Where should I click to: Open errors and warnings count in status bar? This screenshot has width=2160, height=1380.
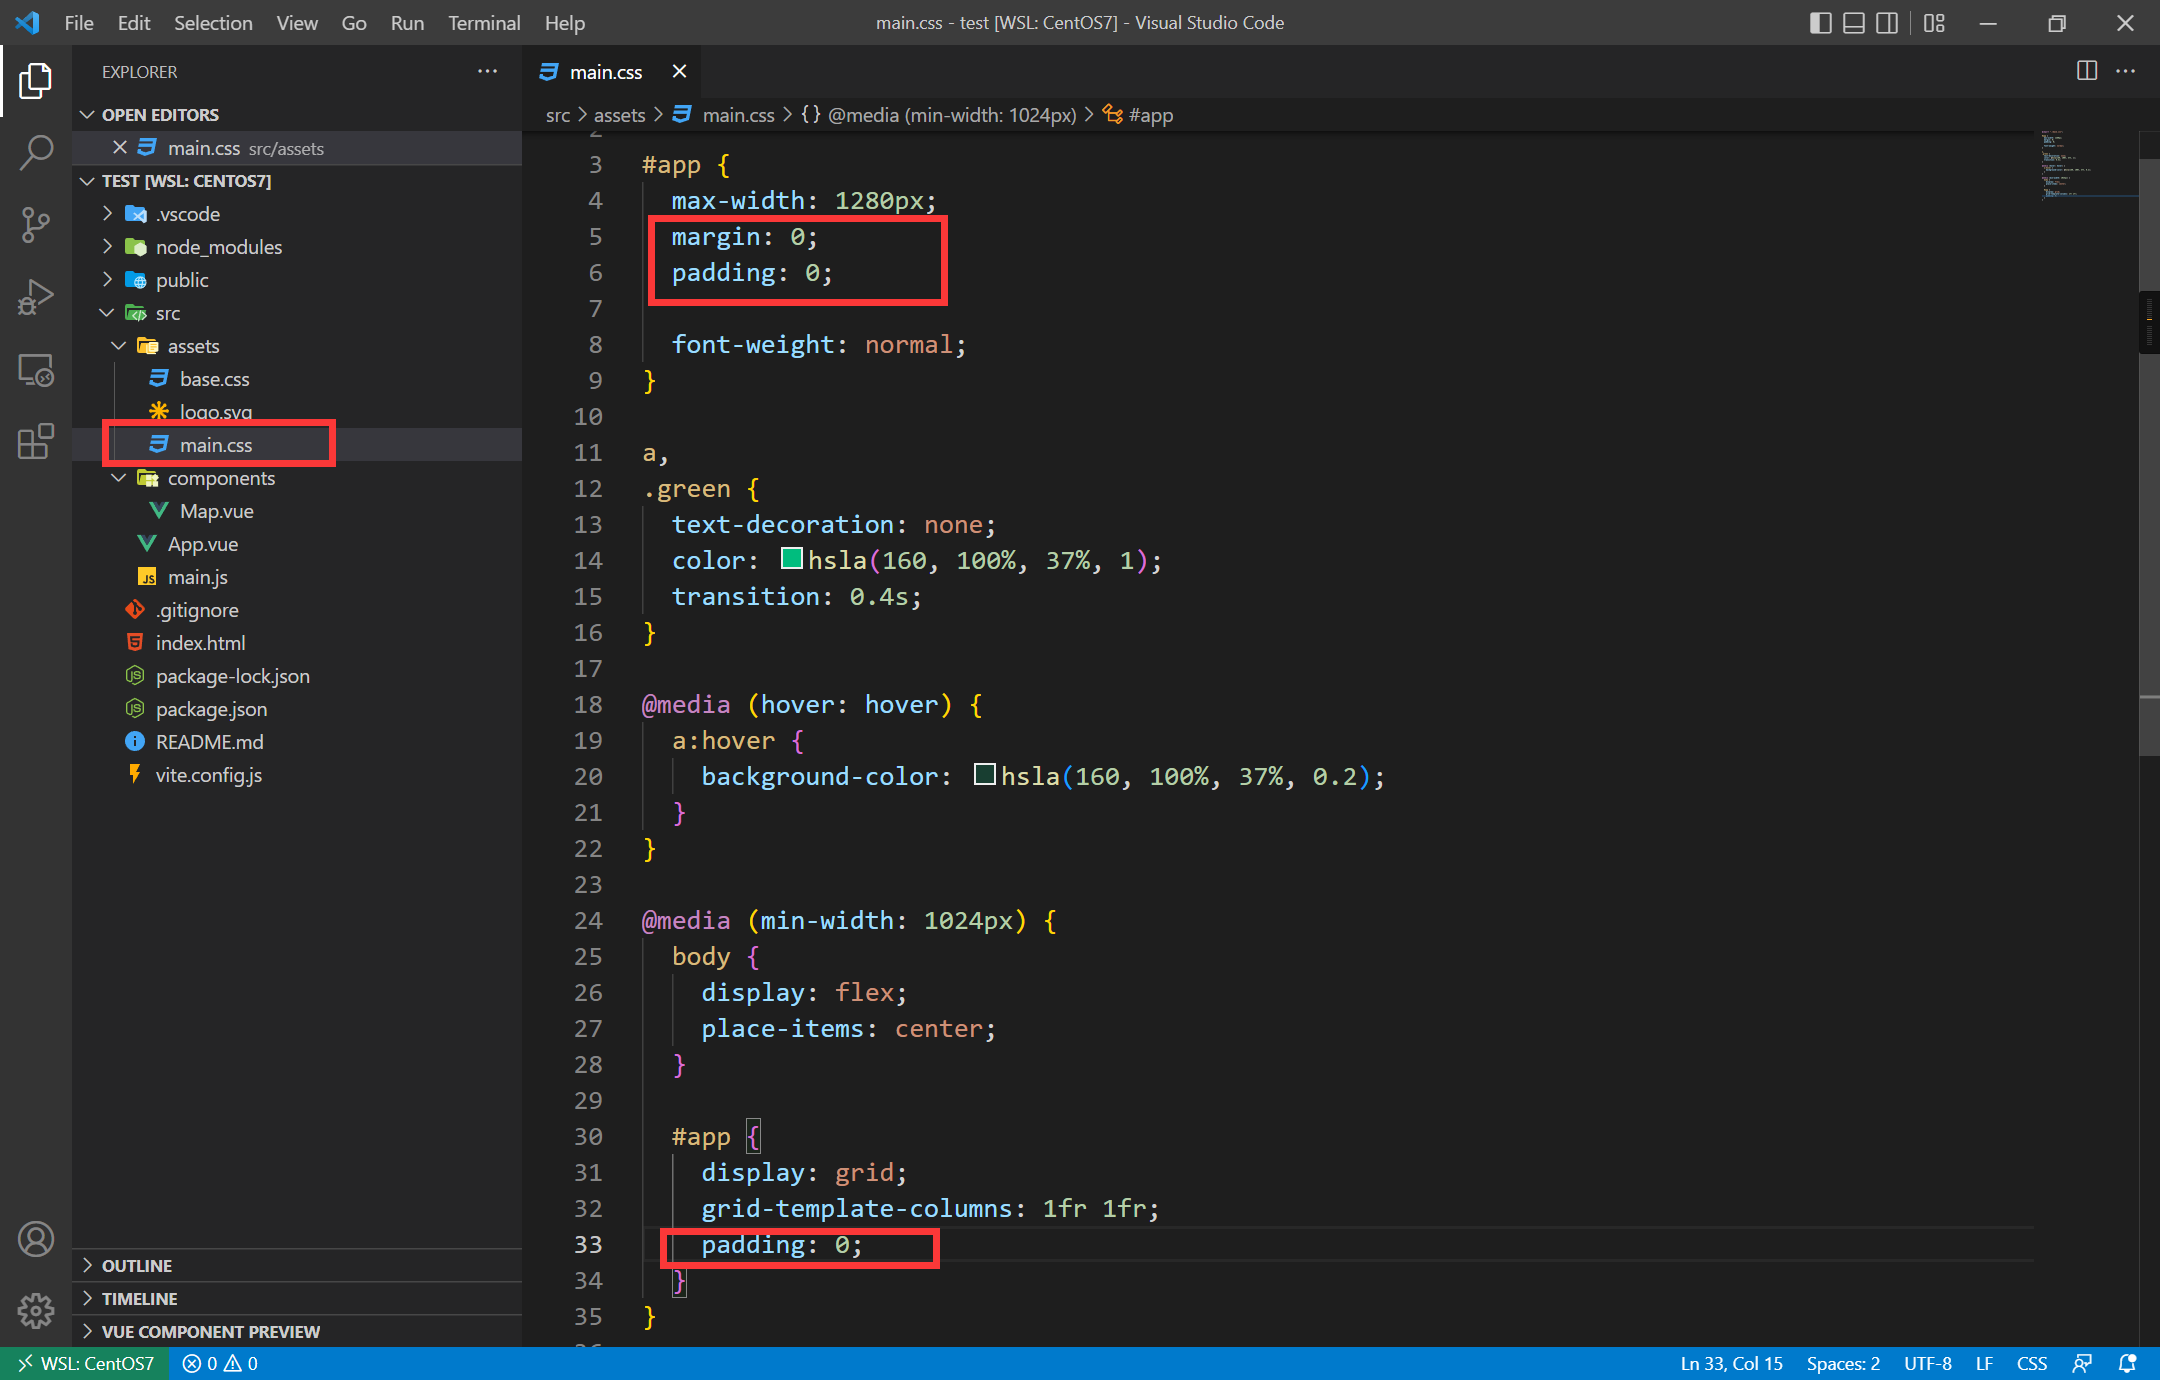[220, 1363]
